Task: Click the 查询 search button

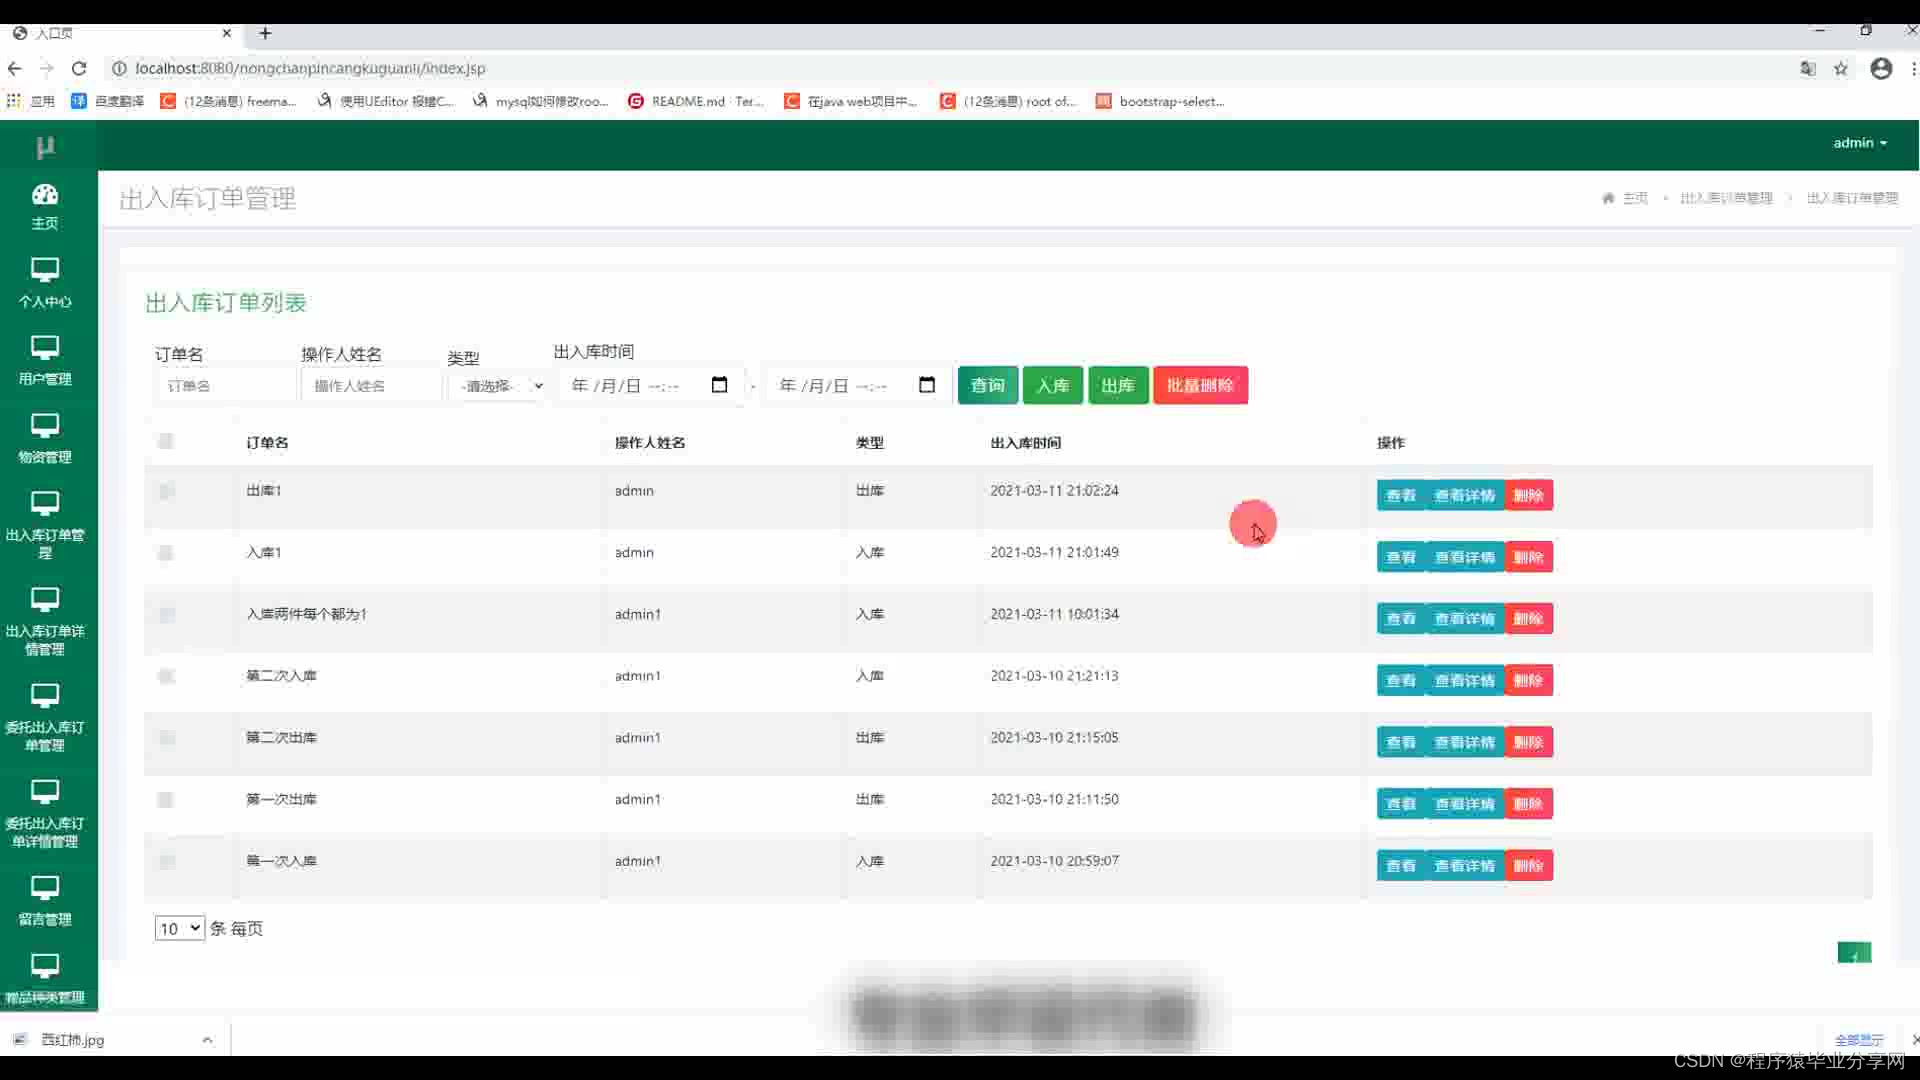Action: 987,385
